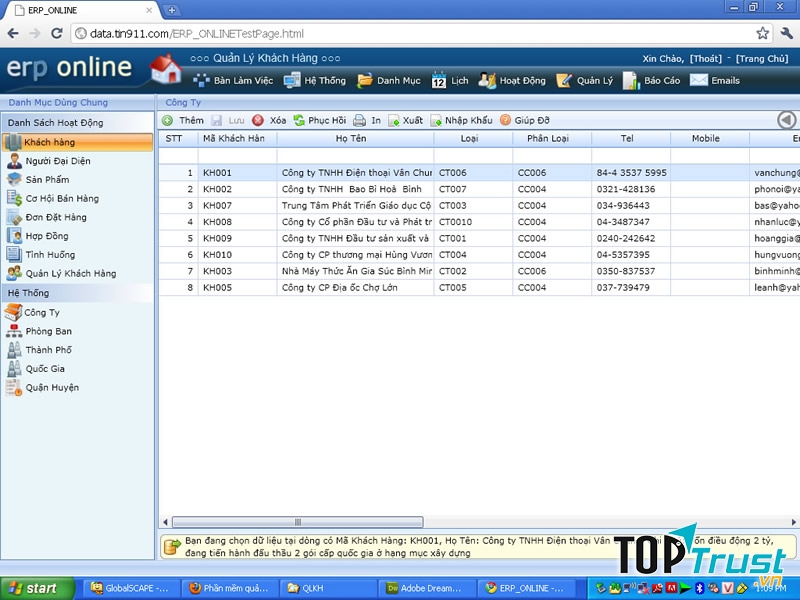This screenshot has width=800, height=600.
Task: Select Hợp Đồng in the sidebar
Action: point(48,236)
